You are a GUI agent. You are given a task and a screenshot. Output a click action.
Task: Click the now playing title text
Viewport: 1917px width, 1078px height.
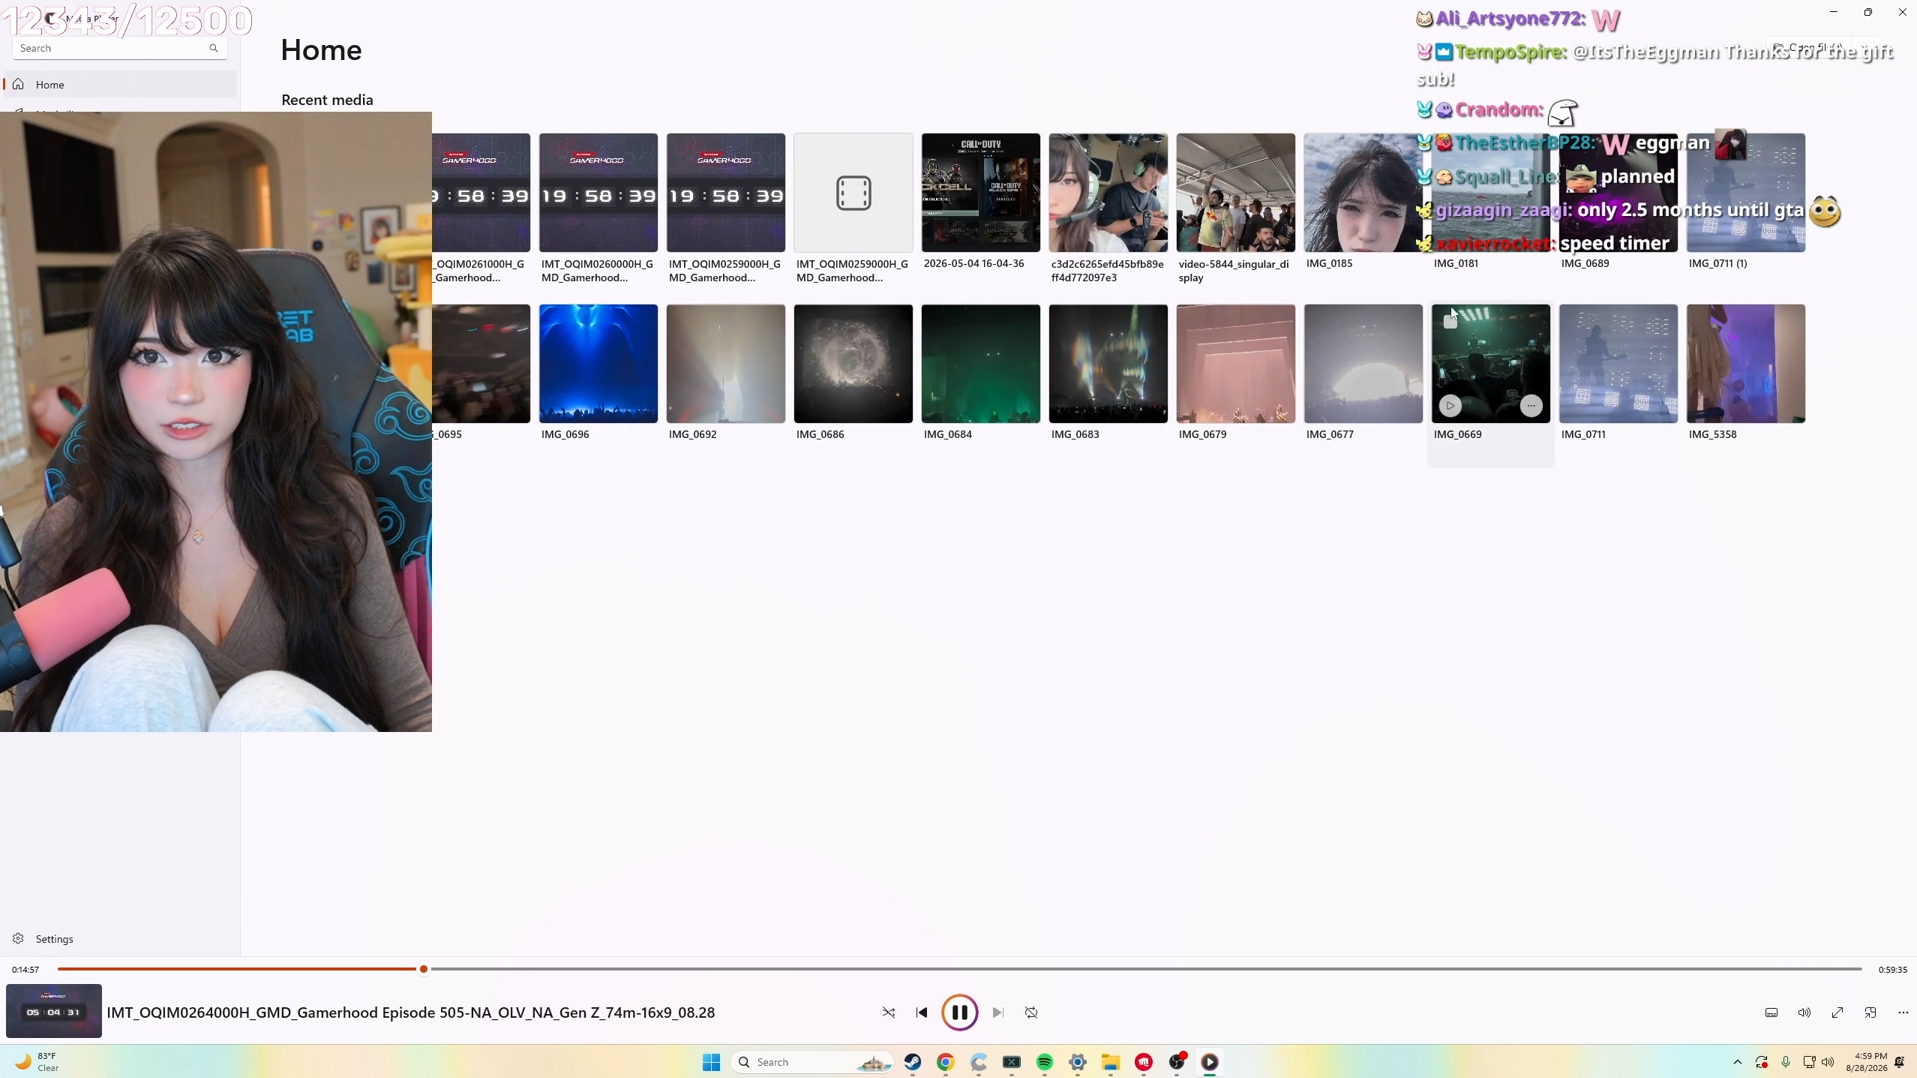[411, 1012]
